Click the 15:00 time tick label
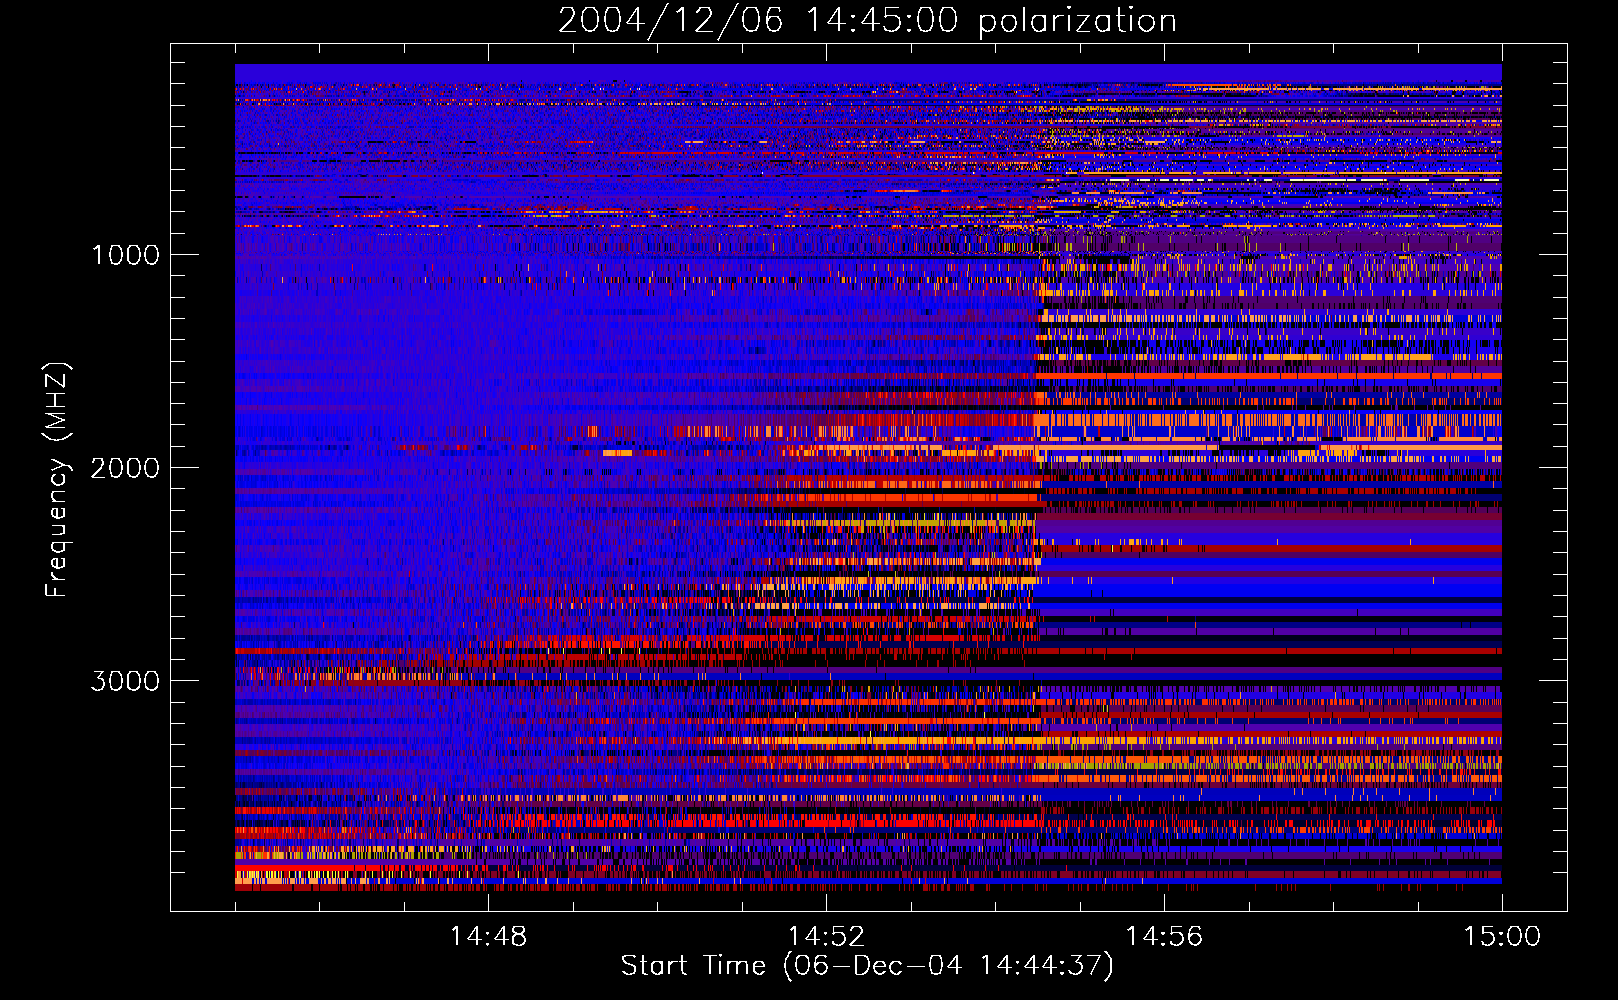This screenshot has height=1000, width=1618. (x=1502, y=937)
